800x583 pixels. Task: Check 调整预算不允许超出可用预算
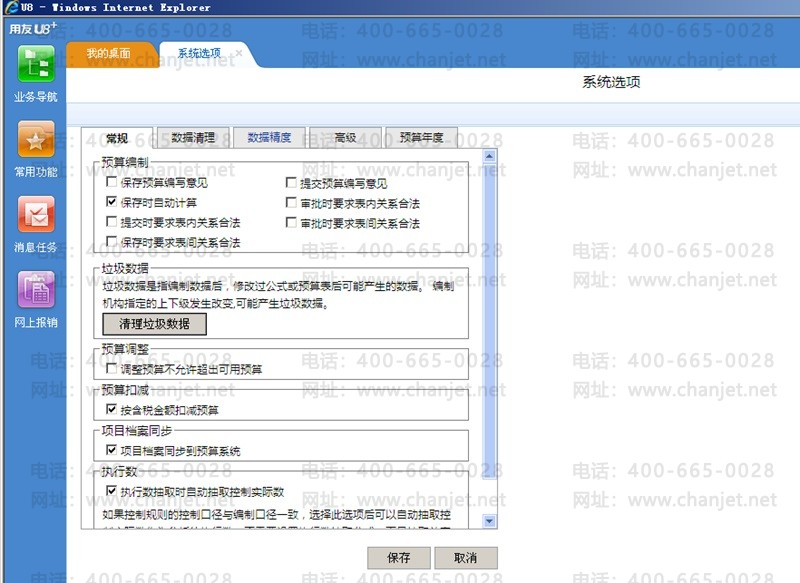click(x=112, y=369)
